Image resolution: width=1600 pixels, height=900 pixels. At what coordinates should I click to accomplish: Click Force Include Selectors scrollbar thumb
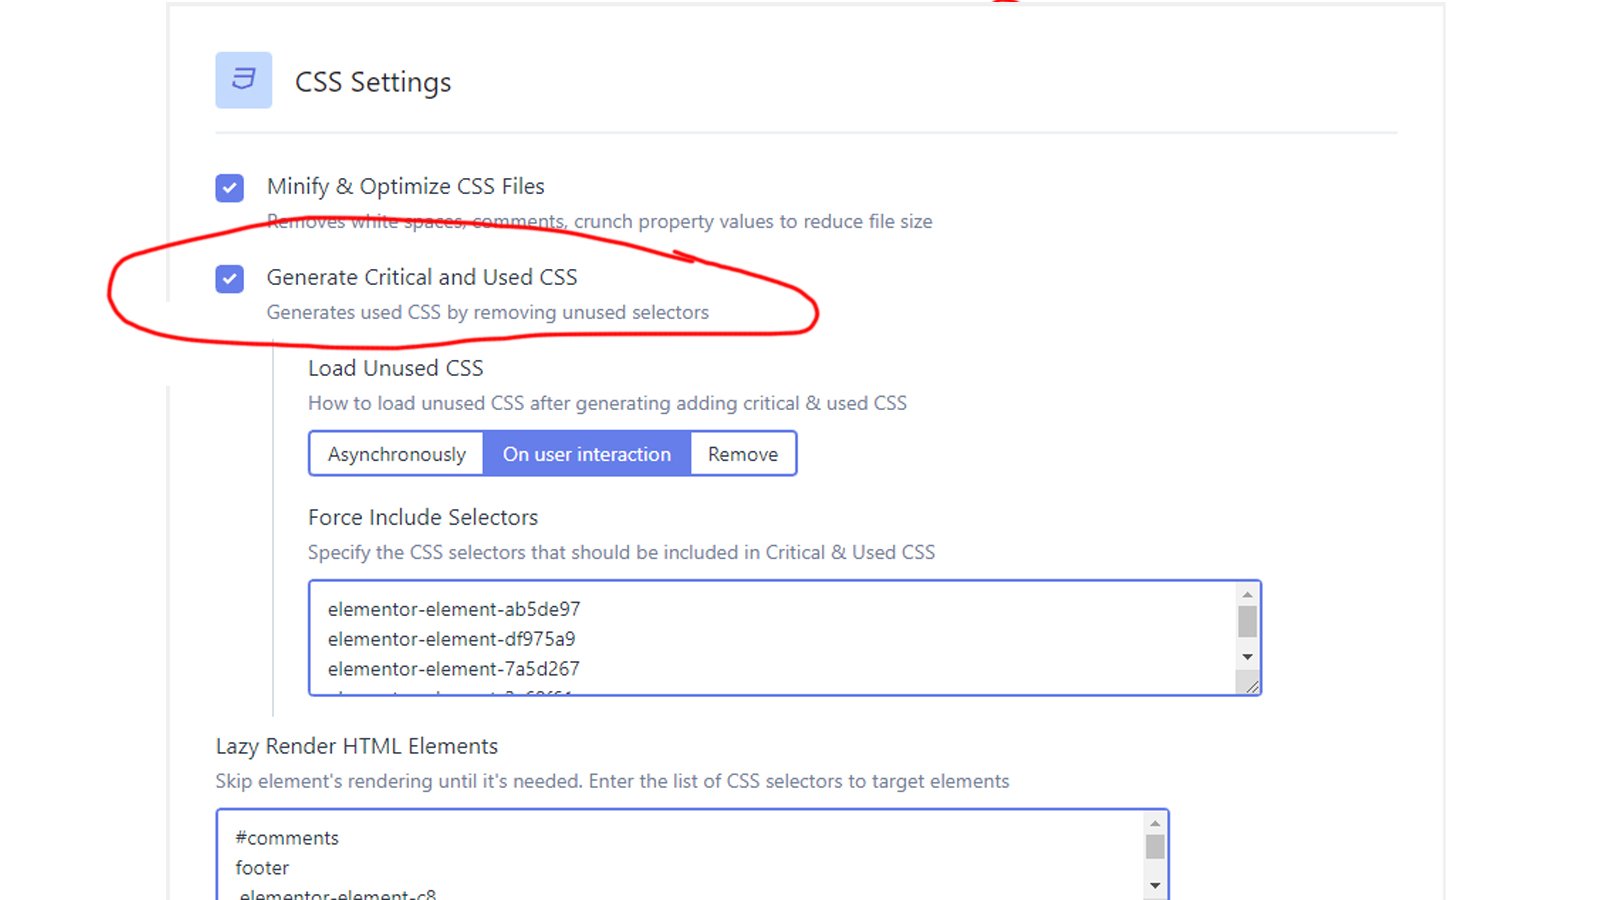pos(1247,621)
